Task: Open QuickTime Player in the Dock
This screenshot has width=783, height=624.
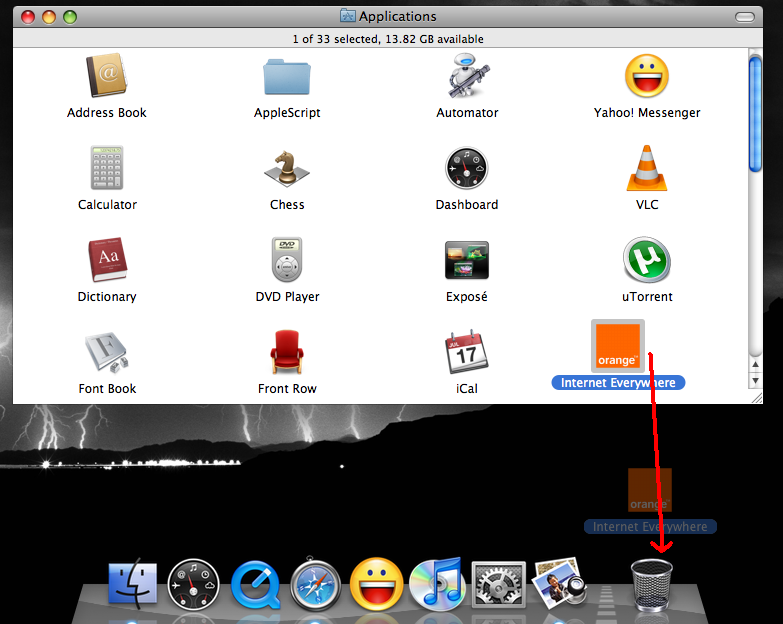Action: (255, 585)
